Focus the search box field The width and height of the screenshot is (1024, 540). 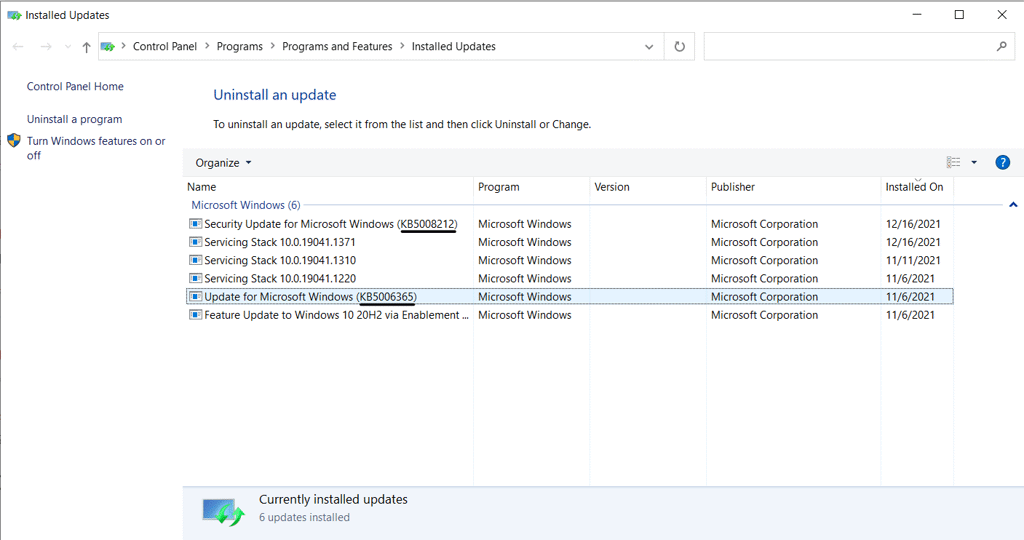[849, 46]
